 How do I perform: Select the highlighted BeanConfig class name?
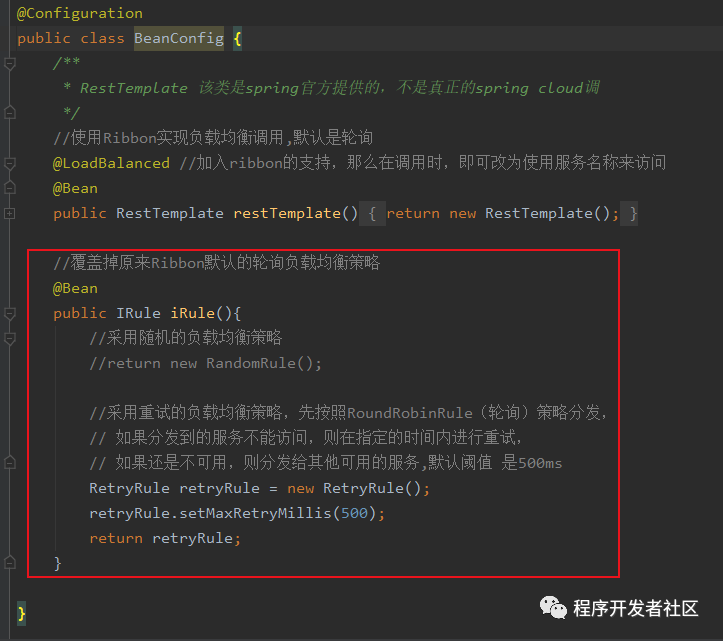pyautogui.click(x=179, y=38)
